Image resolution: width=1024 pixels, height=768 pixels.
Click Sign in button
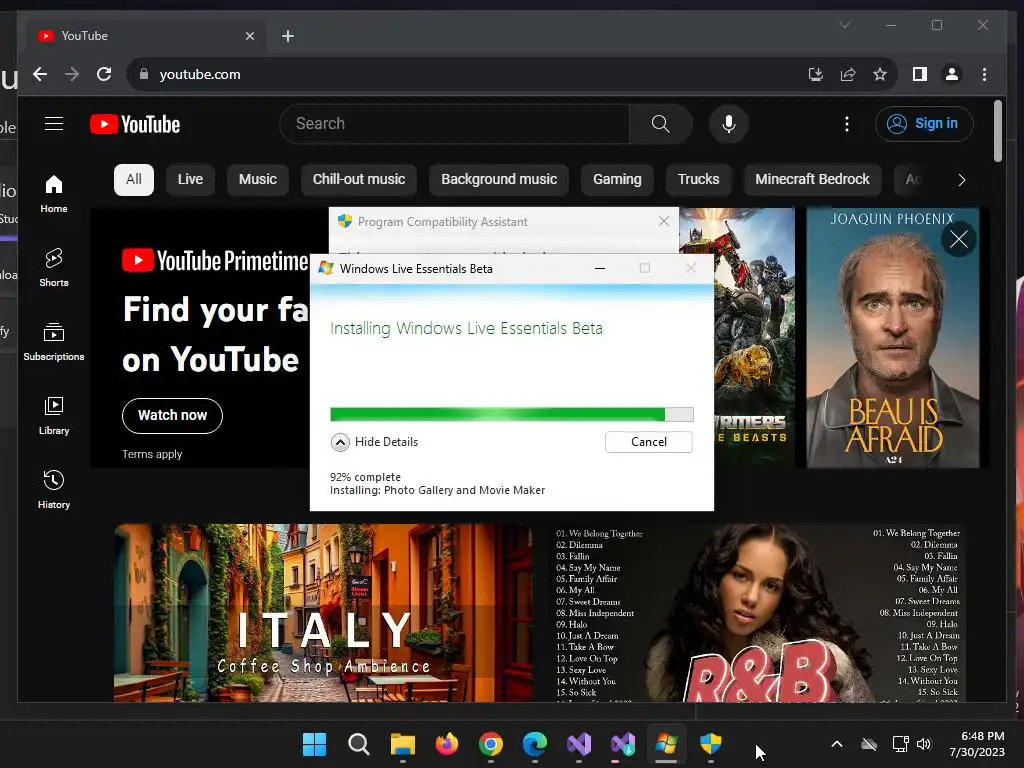(924, 123)
